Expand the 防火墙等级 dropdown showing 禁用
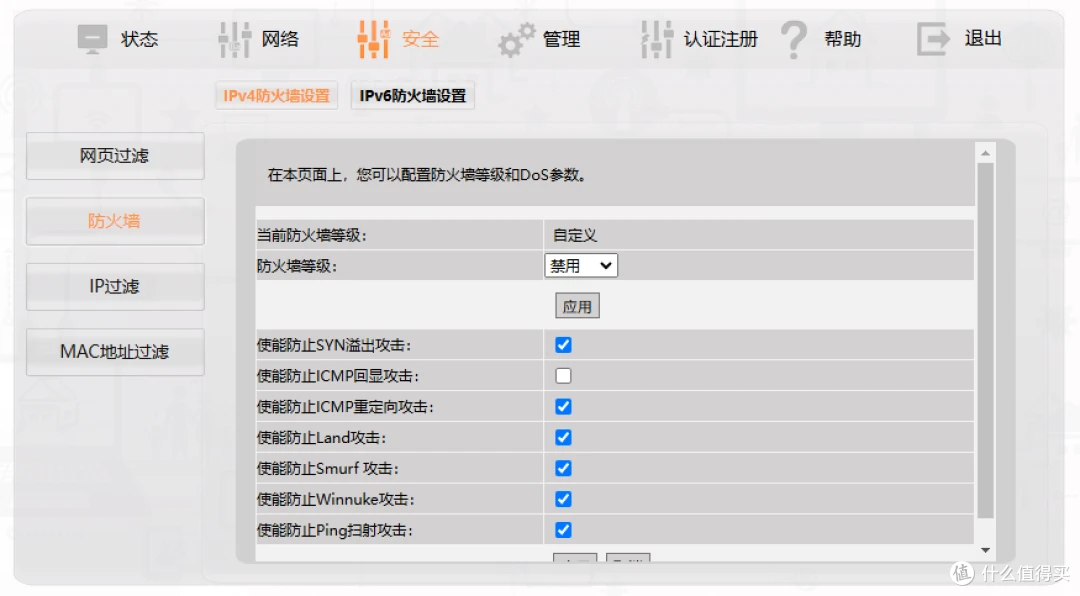Screen dimensions: 1080x596 [581, 265]
